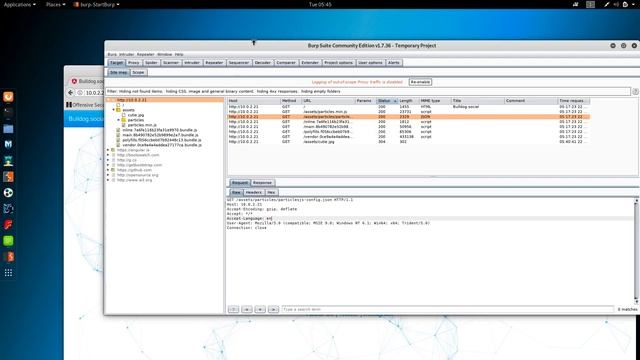This screenshot has width=640, height=360.
Task: Go to next search match arrow
Action: (x=273, y=309)
